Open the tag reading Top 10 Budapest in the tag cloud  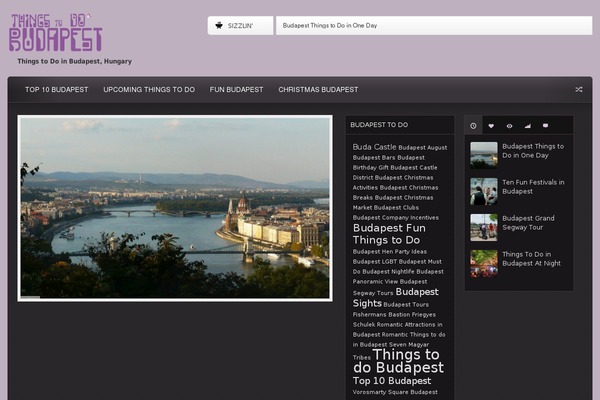[392, 381]
